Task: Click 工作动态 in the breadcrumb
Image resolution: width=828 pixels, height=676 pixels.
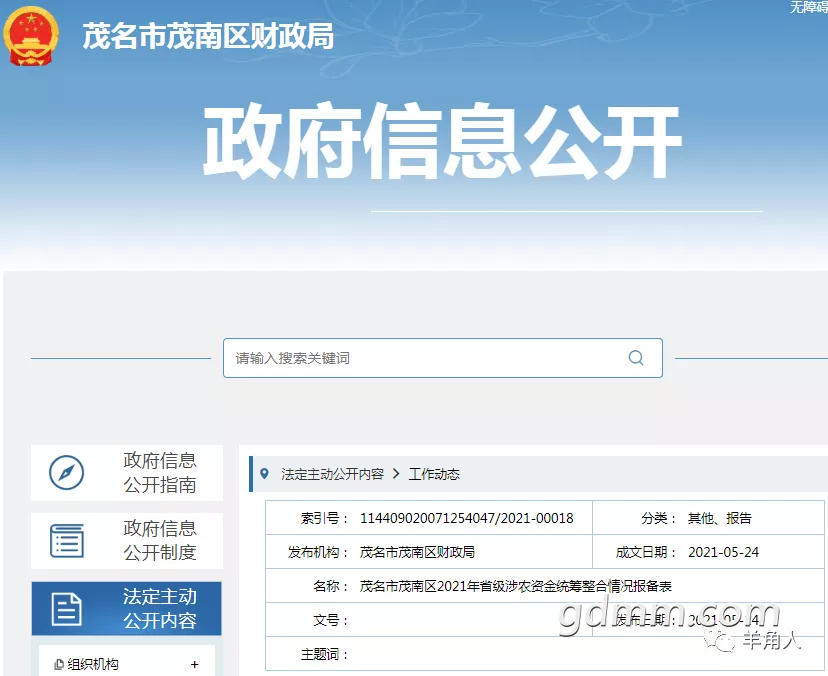Action: [x=434, y=474]
